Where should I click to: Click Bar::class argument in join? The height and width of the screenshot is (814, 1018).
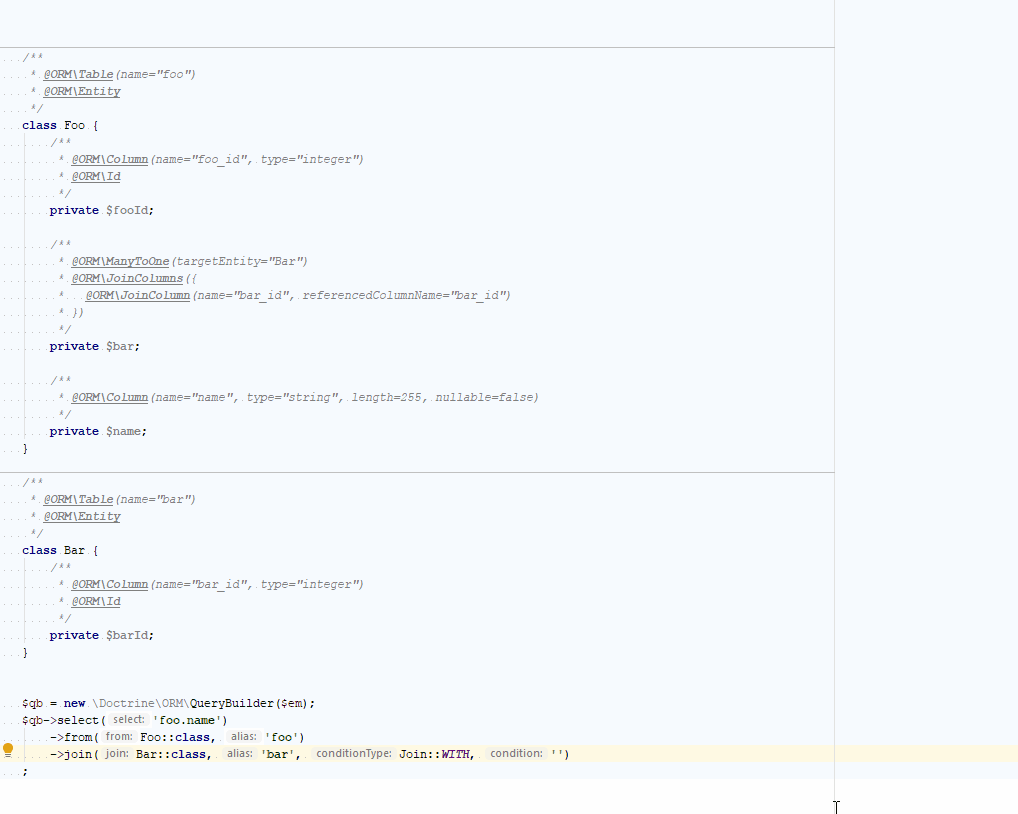click(x=171, y=754)
